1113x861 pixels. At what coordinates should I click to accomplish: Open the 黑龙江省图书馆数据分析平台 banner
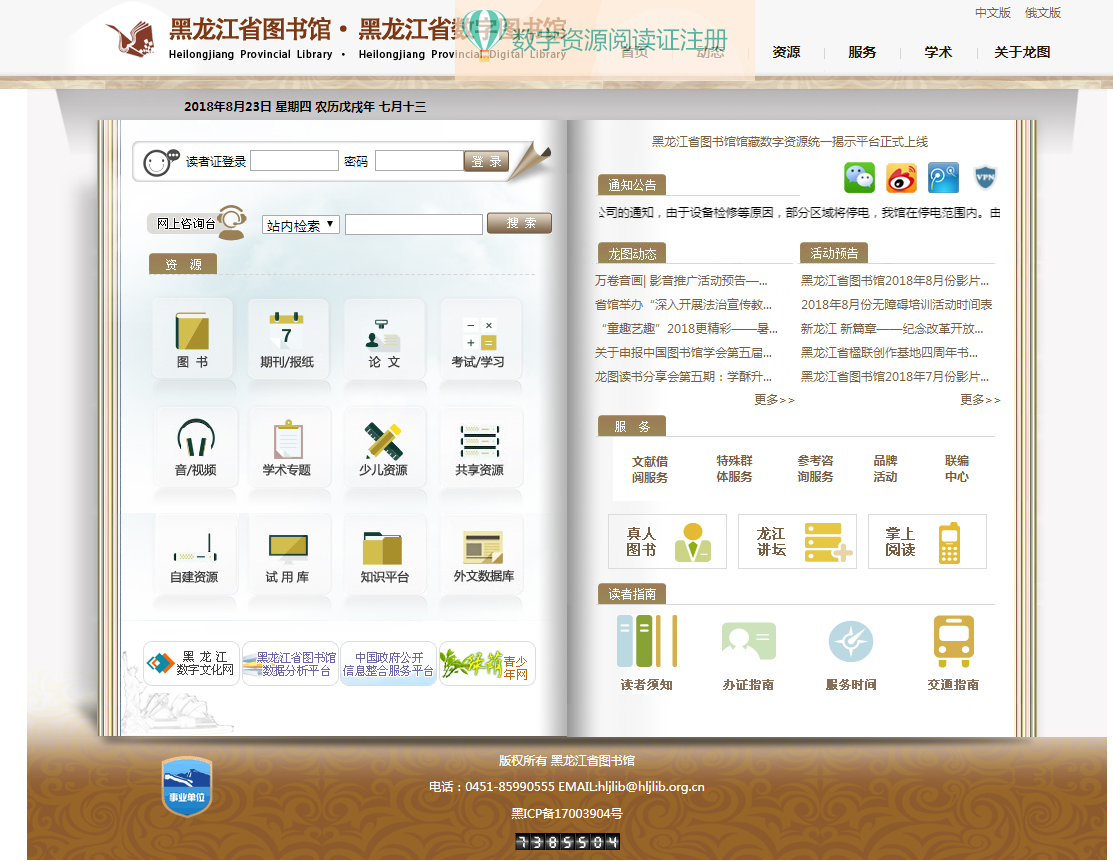[290, 664]
